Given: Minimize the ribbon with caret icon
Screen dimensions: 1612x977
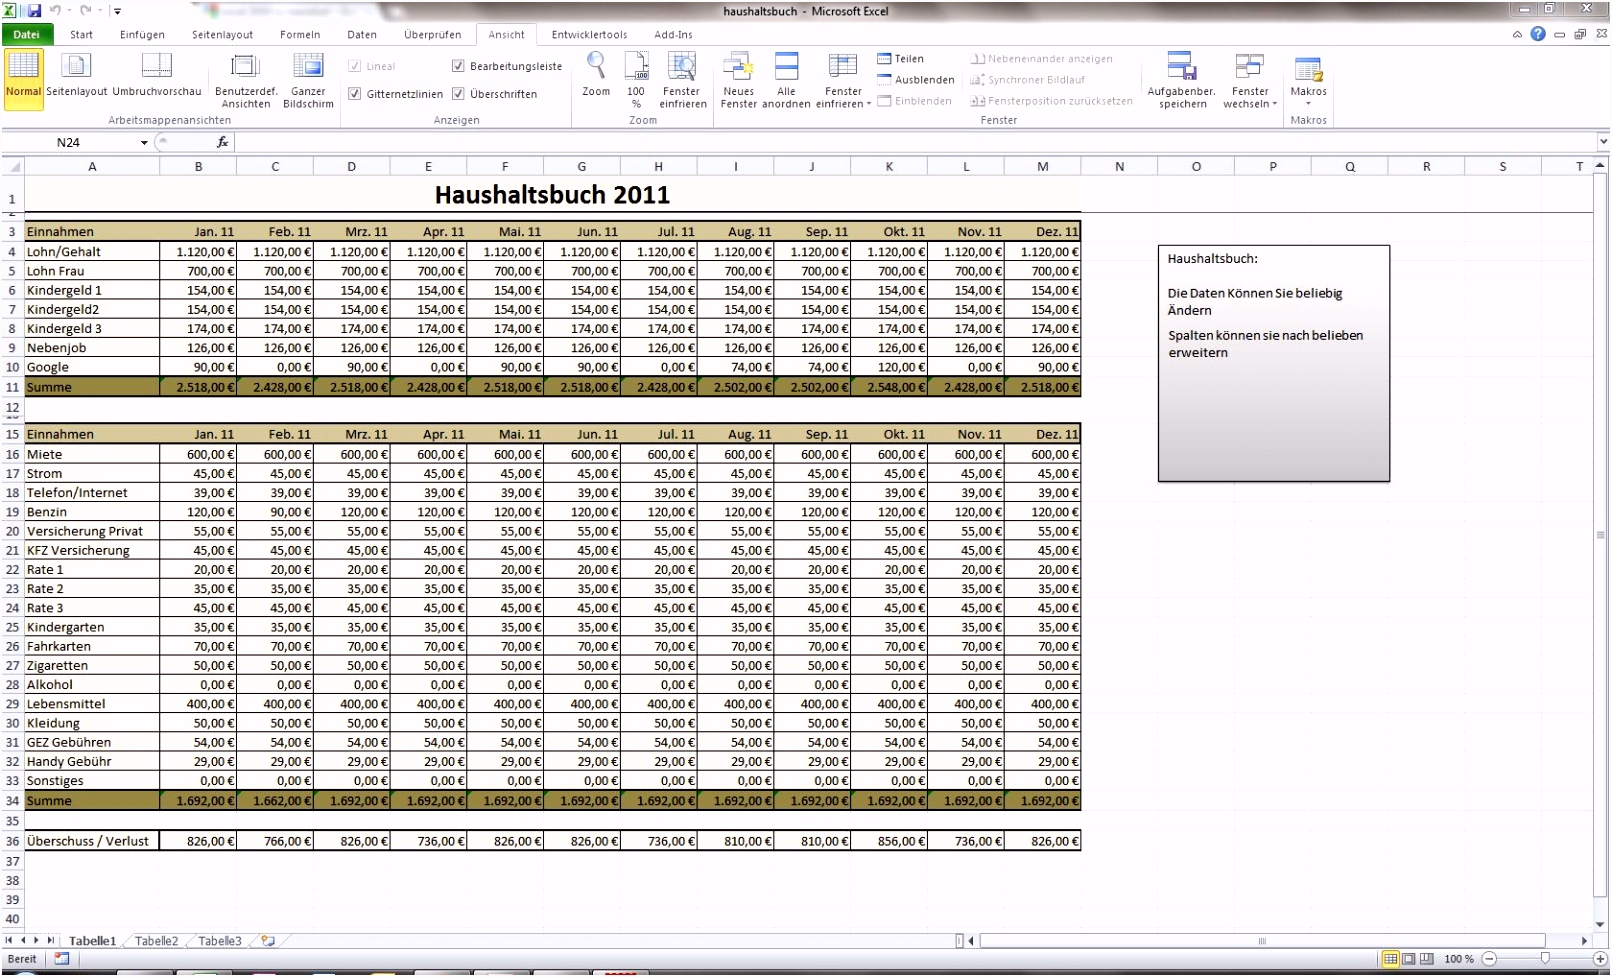Looking at the screenshot, I should pyautogui.click(x=1518, y=34).
